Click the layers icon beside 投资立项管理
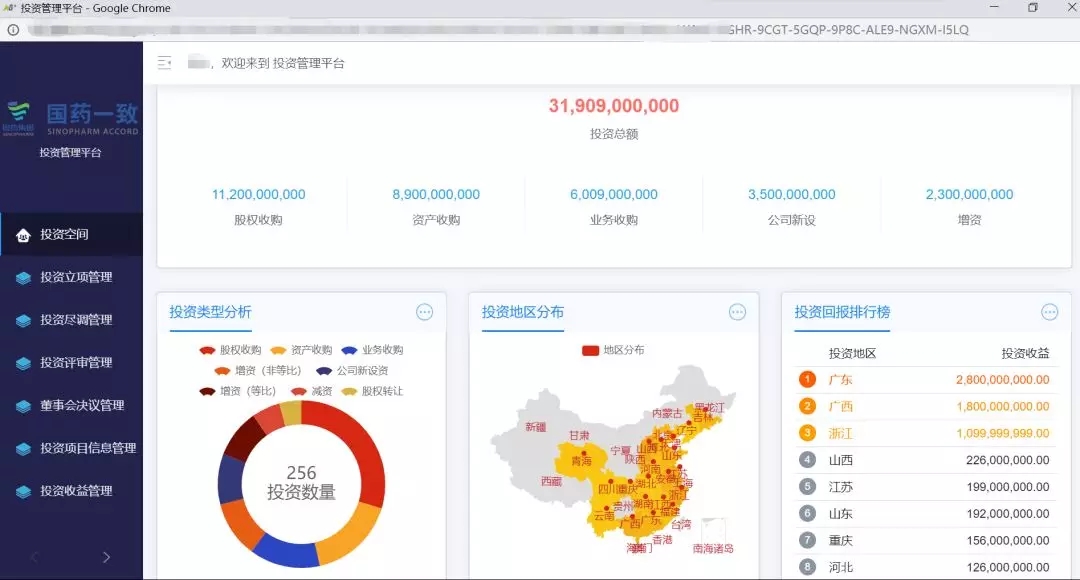The height and width of the screenshot is (580, 1080). [x=23, y=278]
